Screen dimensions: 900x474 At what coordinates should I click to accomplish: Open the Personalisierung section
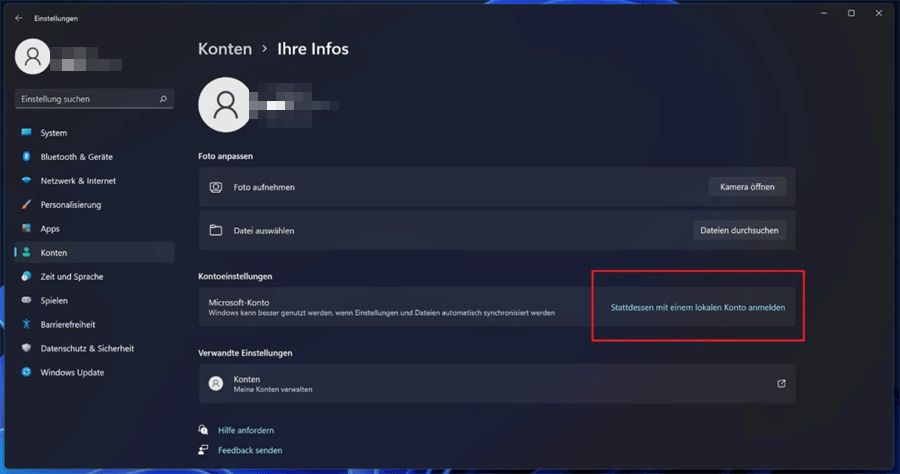click(x=94, y=205)
